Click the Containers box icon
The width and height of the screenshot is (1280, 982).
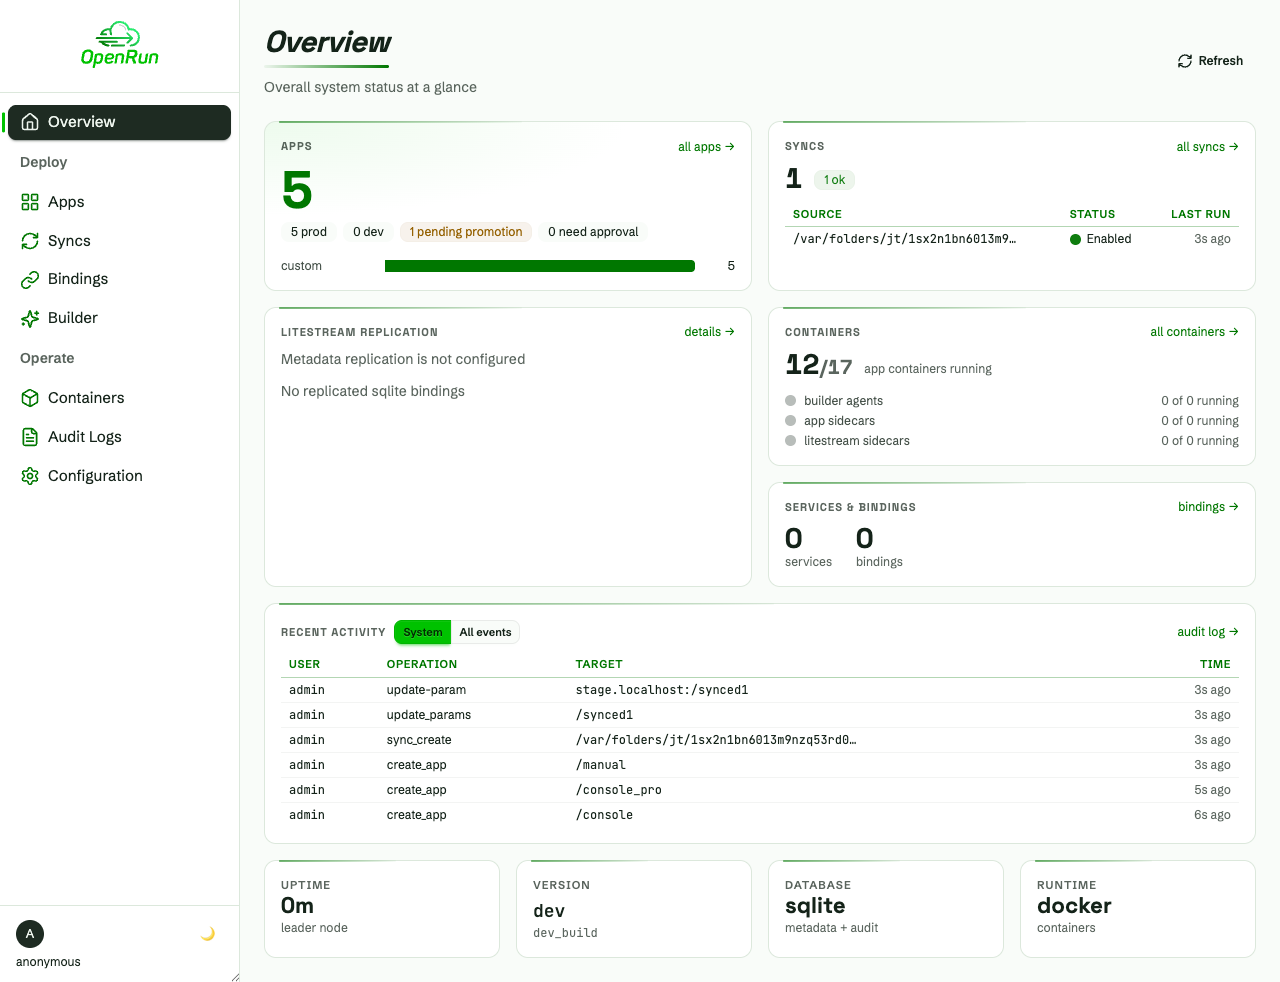(x=30, y=398)
